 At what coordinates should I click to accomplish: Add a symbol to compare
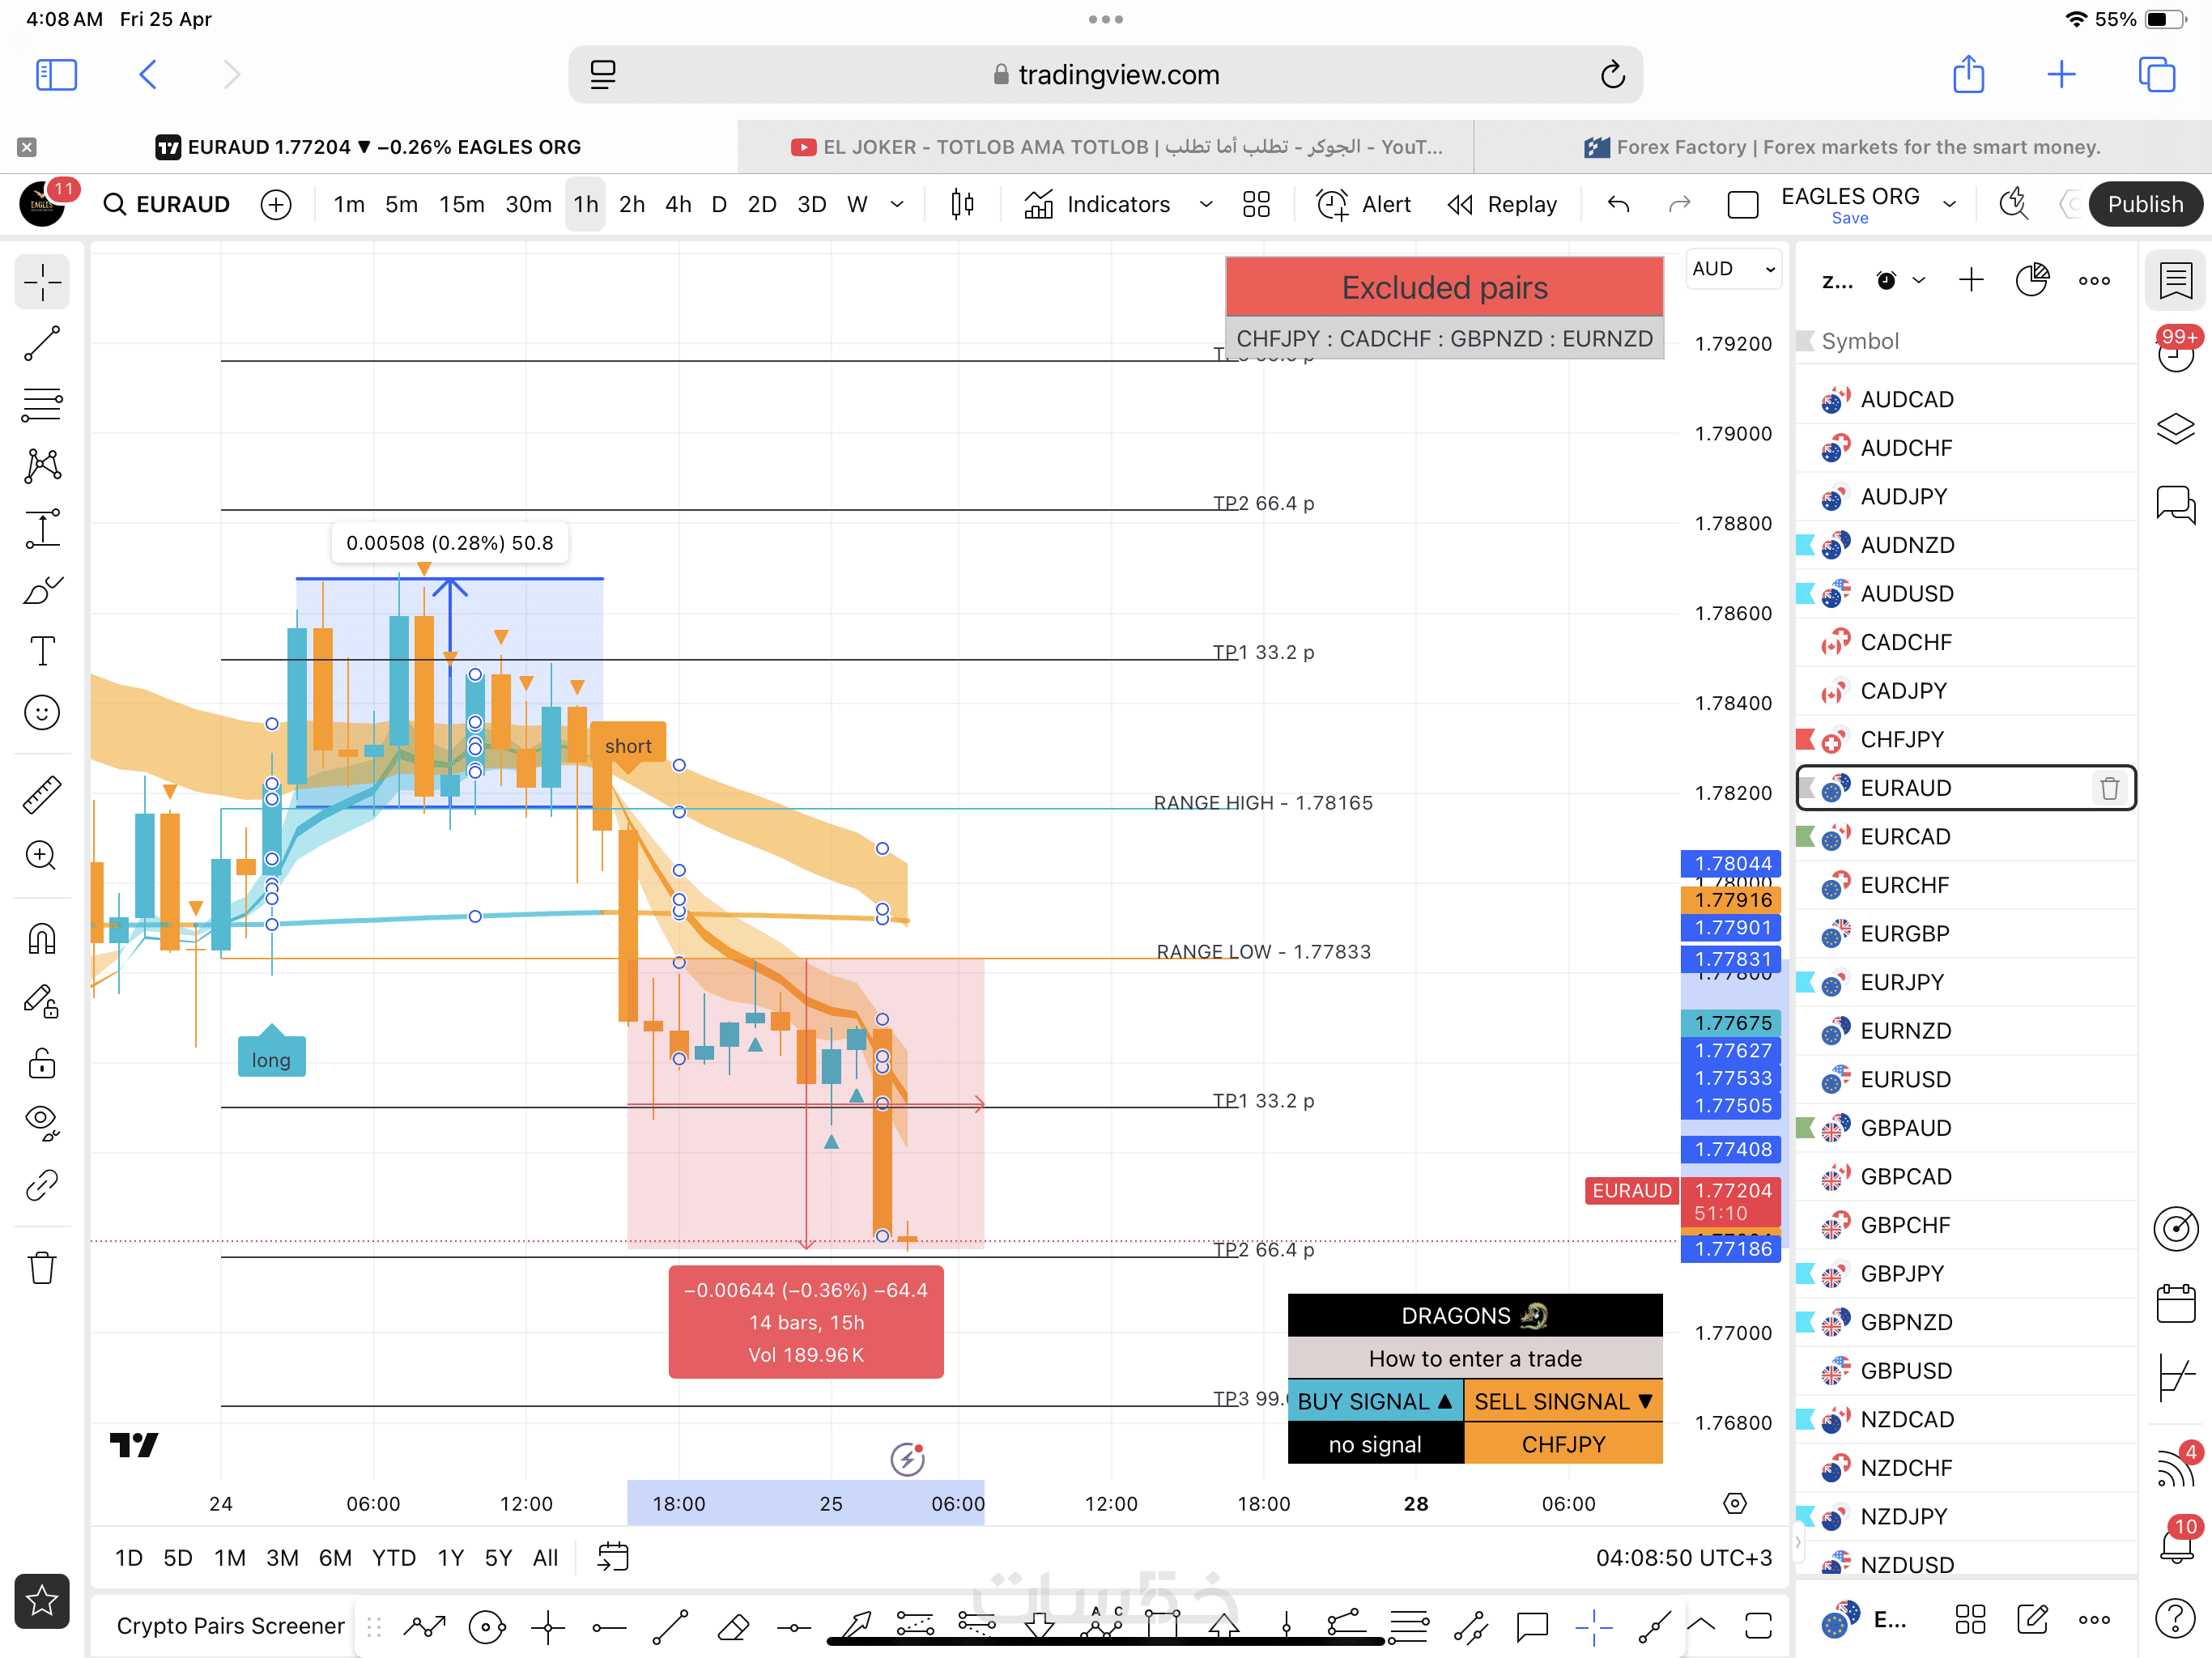coord(276,204)
